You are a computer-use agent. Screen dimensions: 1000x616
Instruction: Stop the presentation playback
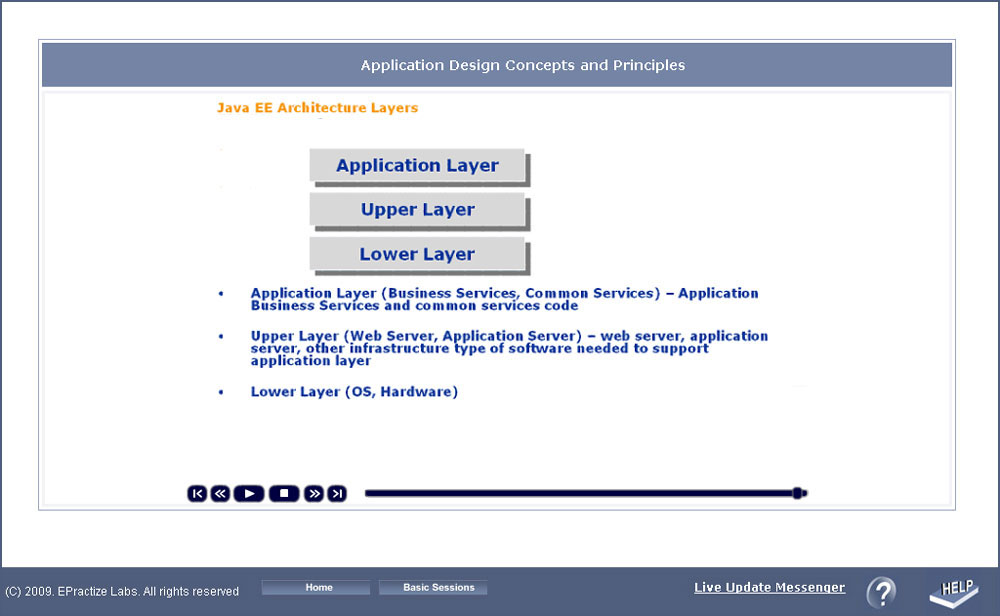284,494
